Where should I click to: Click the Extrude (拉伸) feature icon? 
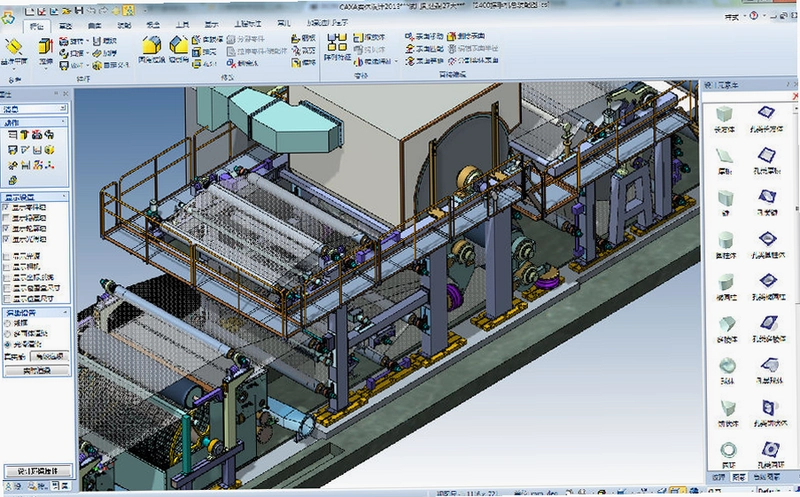coord(45,46)
